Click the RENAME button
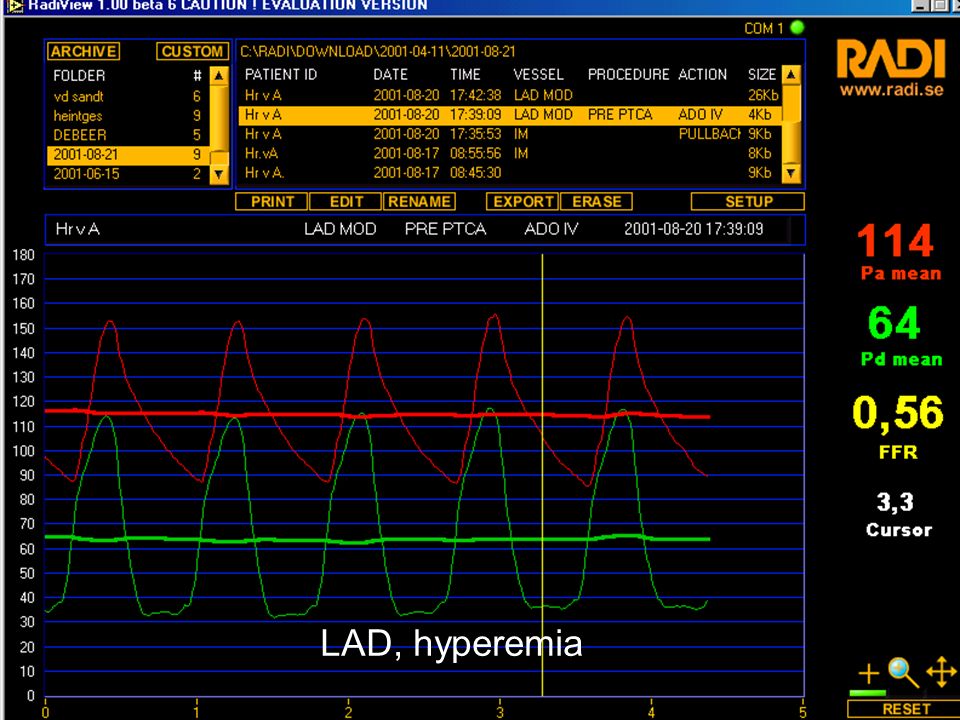The image size is (960, 720). (419, 201)
